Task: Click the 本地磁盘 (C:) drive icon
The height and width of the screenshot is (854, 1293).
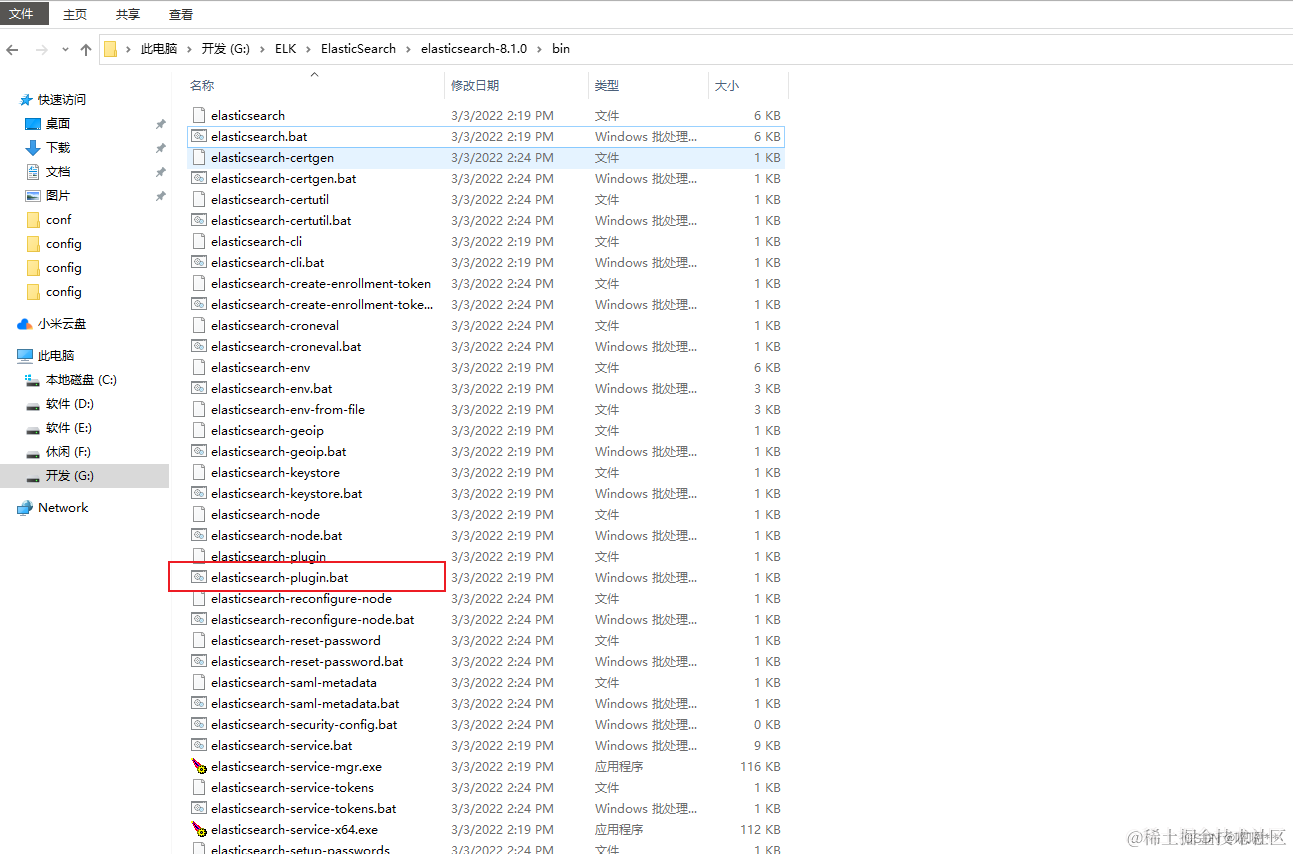Action: point(33,380)
